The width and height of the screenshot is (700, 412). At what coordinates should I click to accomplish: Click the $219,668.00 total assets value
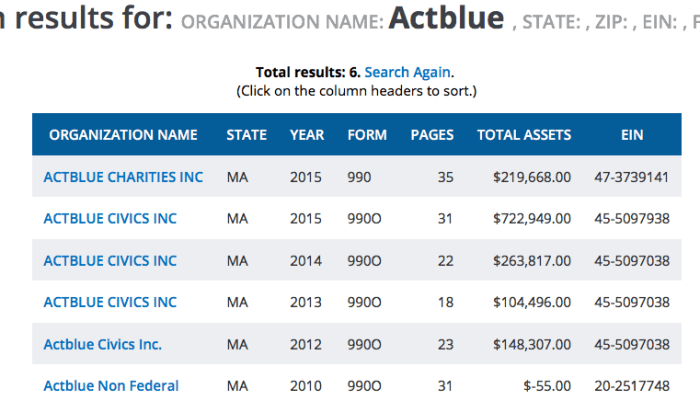coord(532,177)
